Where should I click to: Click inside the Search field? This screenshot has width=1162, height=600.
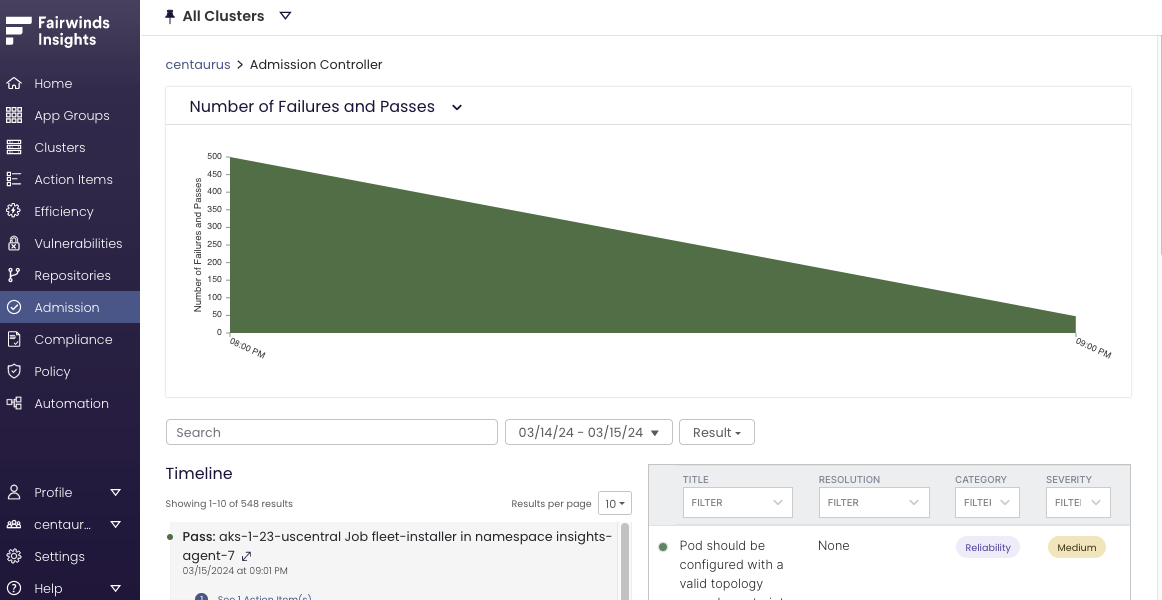click(x=331, y=432)
